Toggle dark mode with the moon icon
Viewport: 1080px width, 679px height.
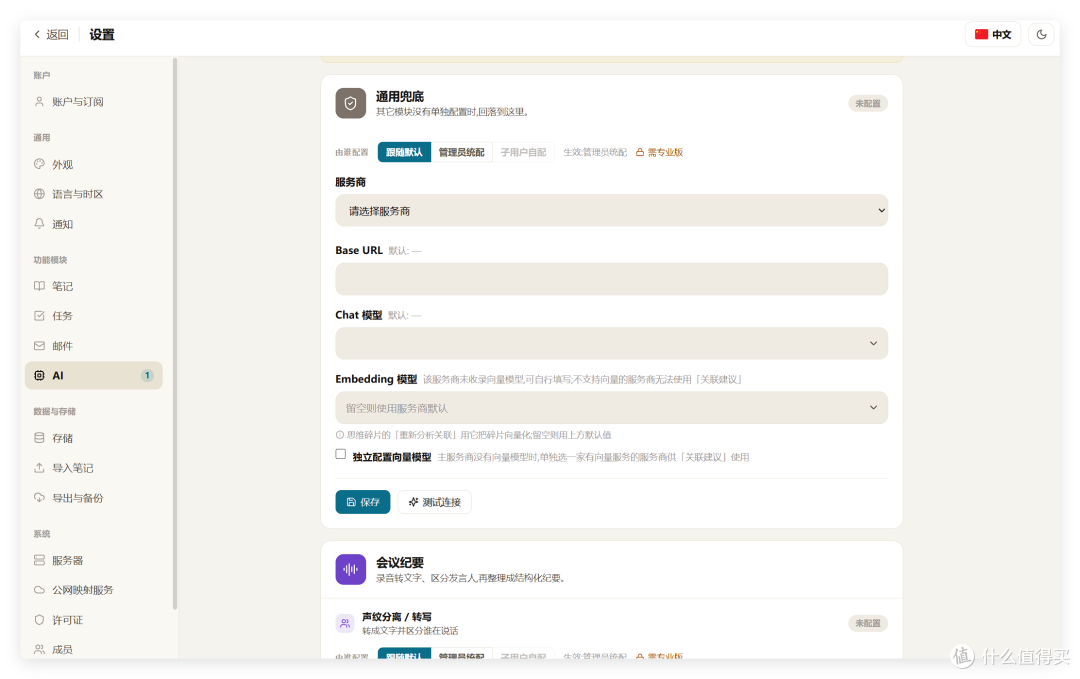point(1041,34)
